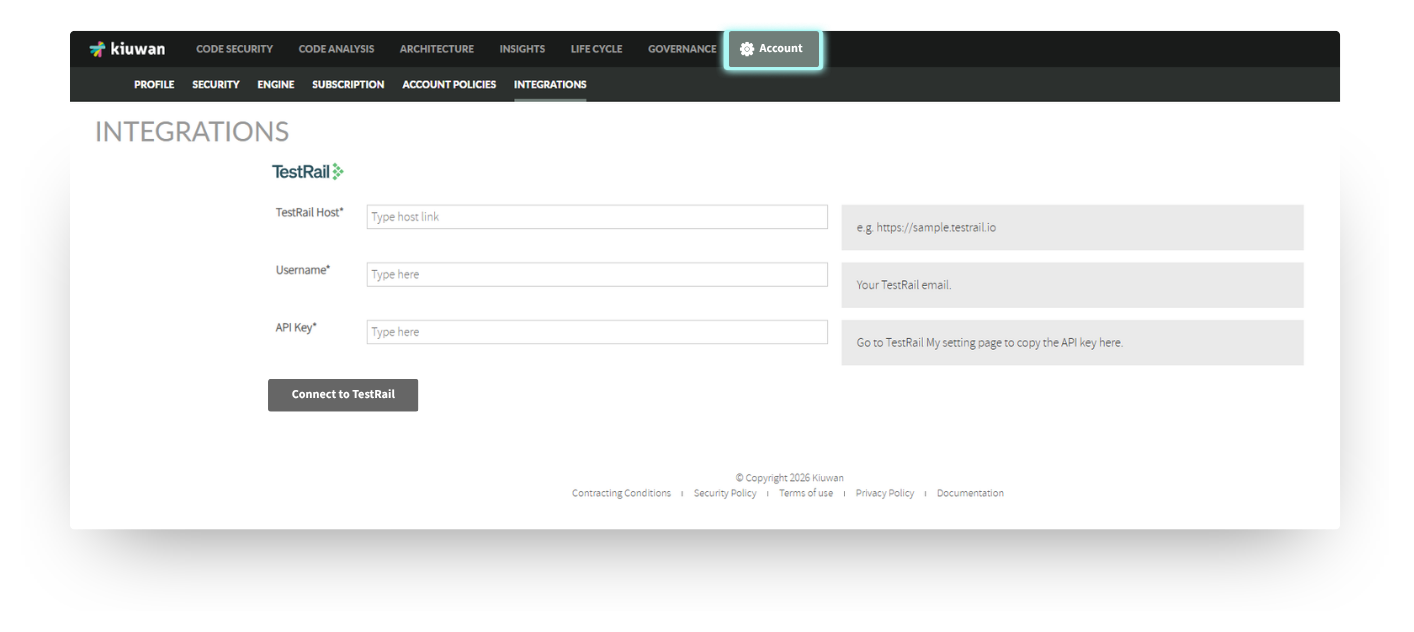Open the Documentation link
The width and height of the screenshot is (1414, 632).
pyautogui.click(x=969, y=492)
